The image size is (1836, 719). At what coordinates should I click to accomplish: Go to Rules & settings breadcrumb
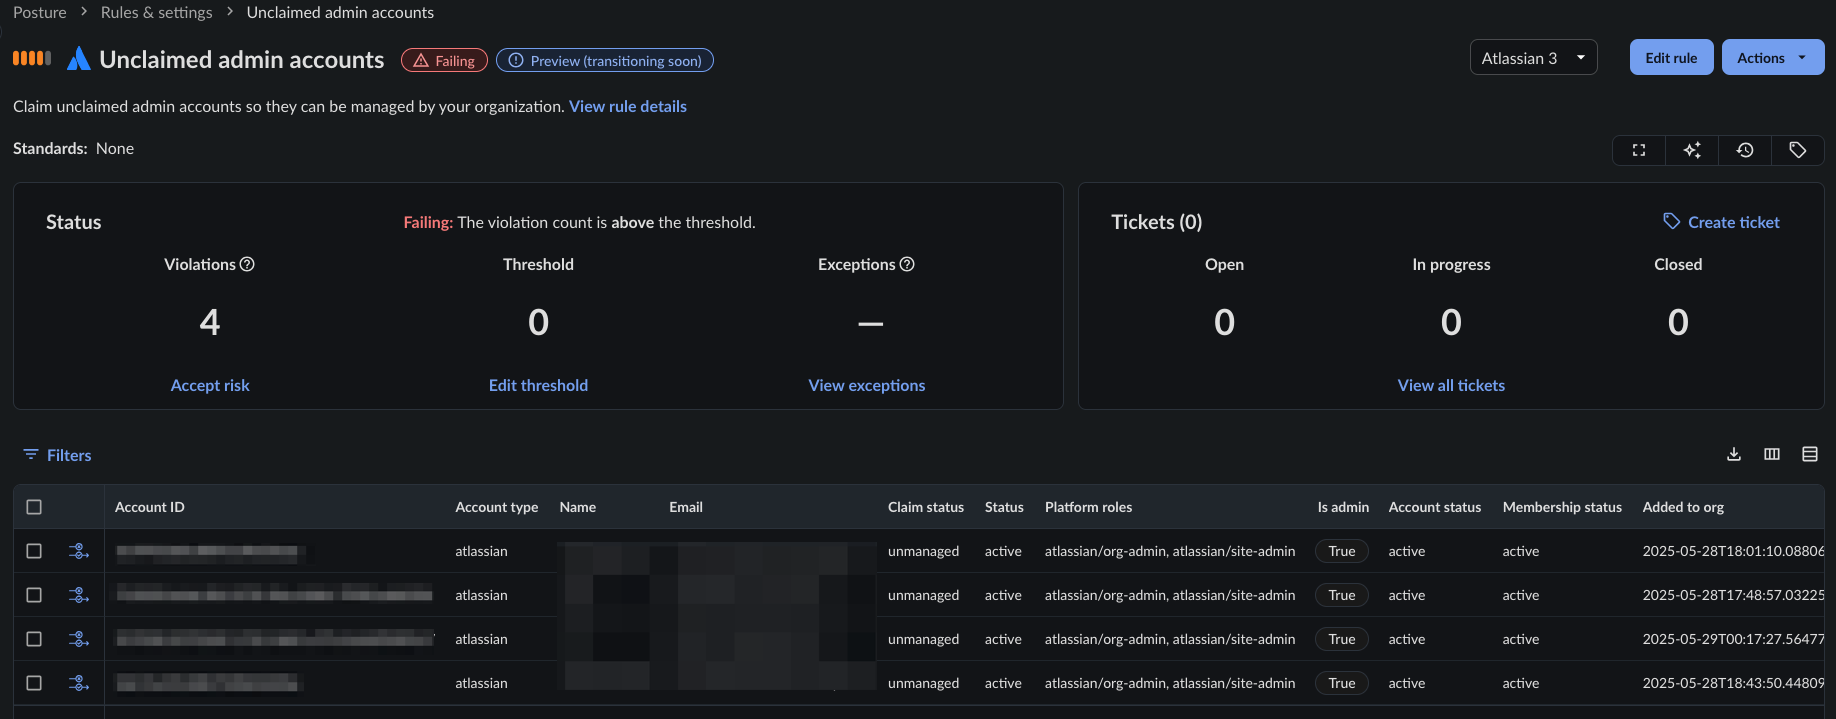(x=157, y=12)
